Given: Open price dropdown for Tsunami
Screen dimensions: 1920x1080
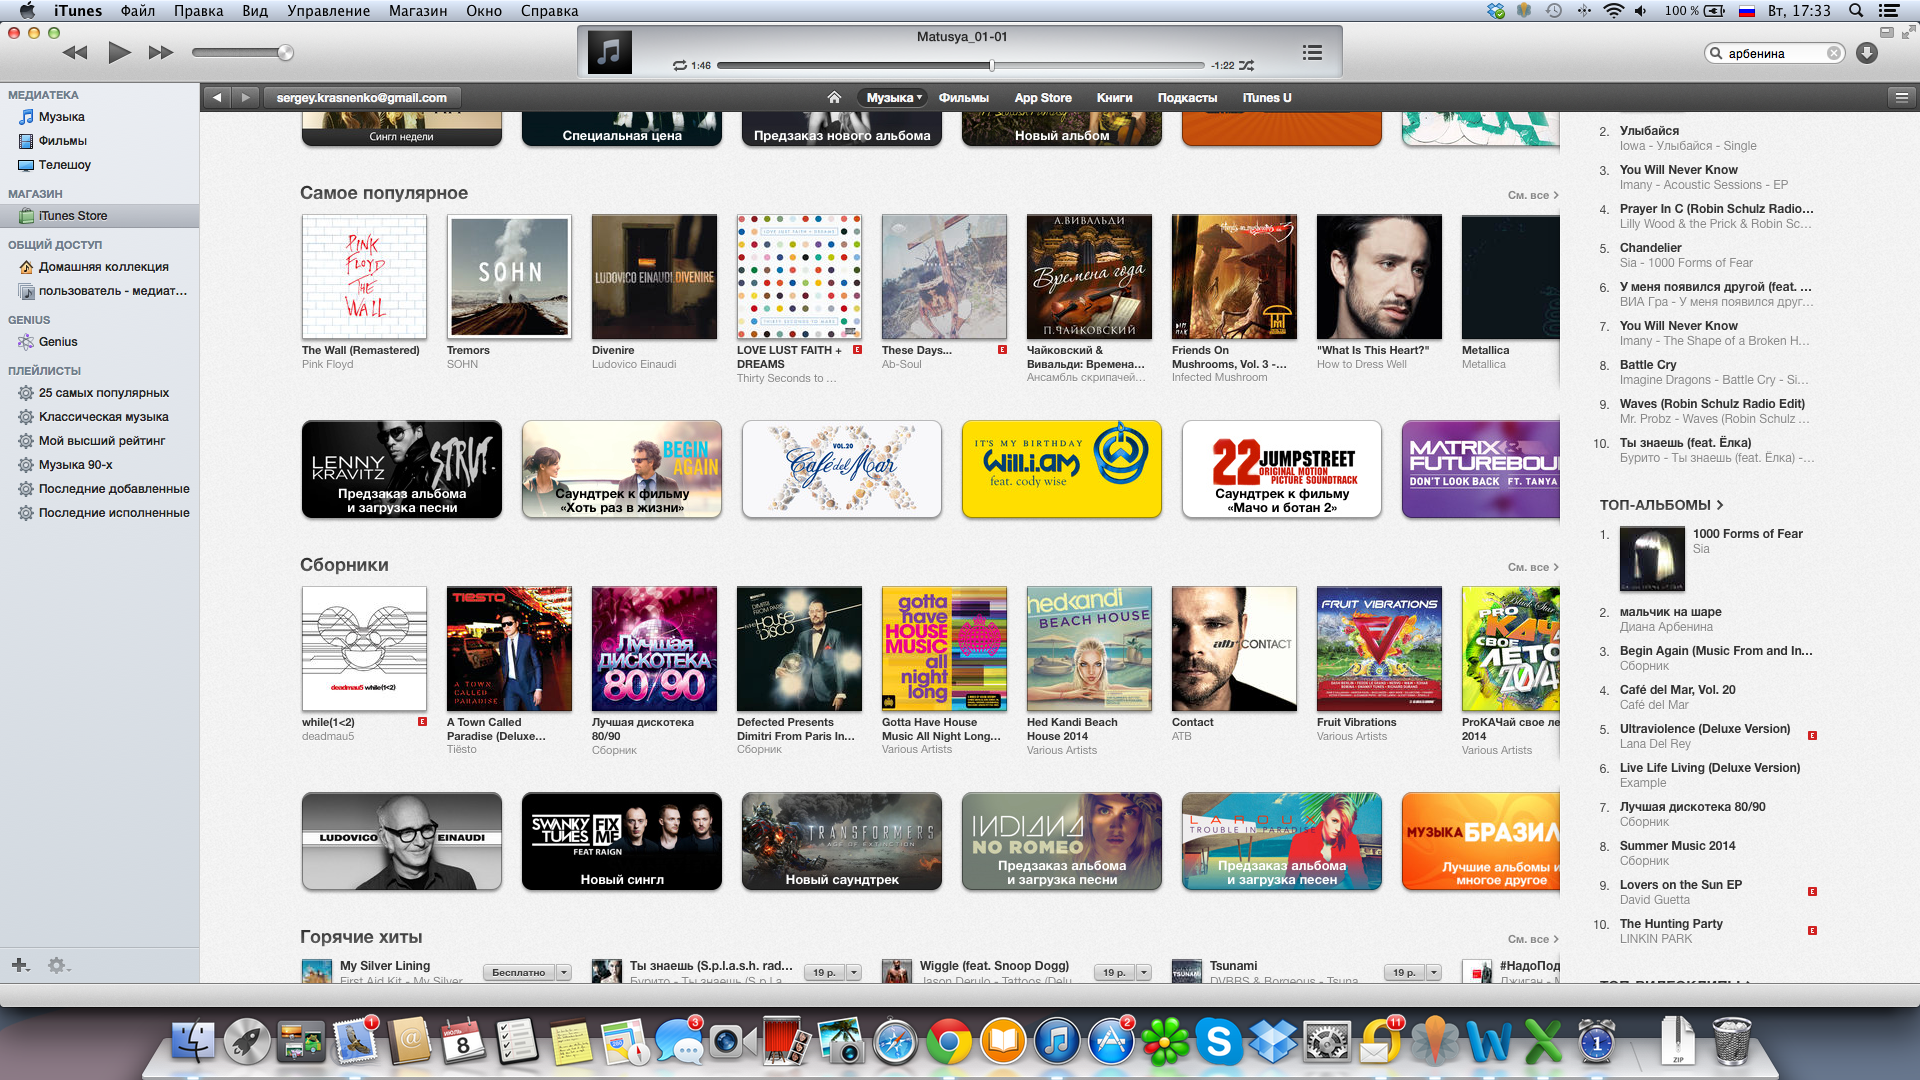Looking at the screenshot, I should (x=1434, y=972).
